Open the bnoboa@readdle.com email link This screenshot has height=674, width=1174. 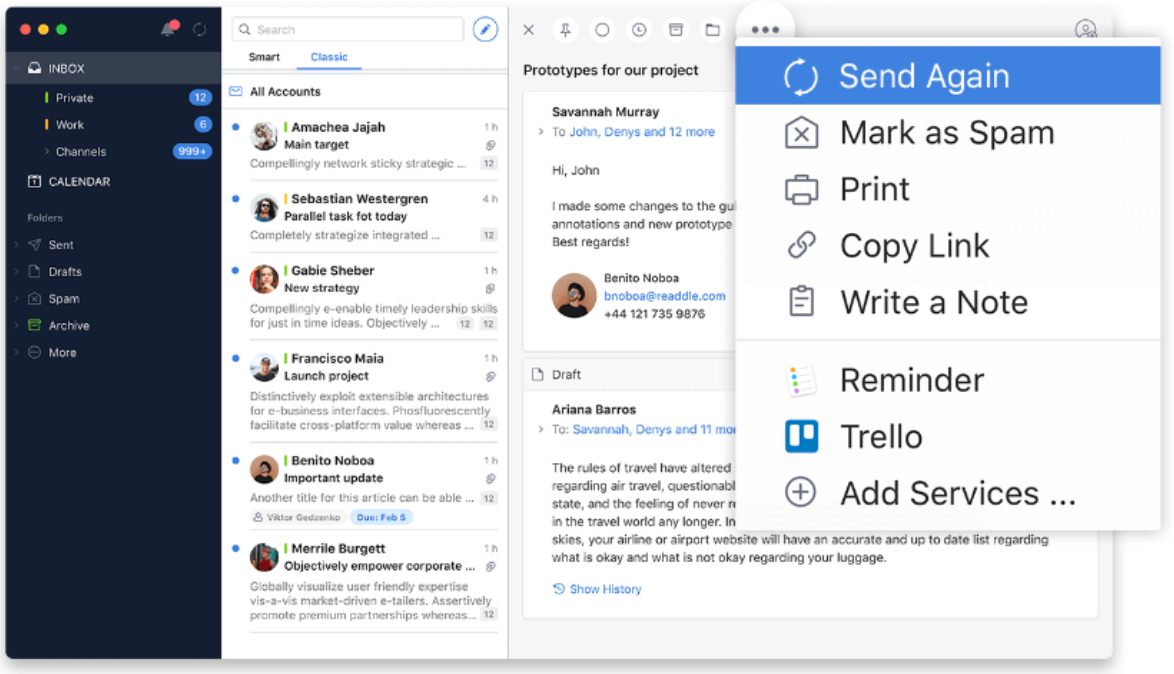[664, 296]
